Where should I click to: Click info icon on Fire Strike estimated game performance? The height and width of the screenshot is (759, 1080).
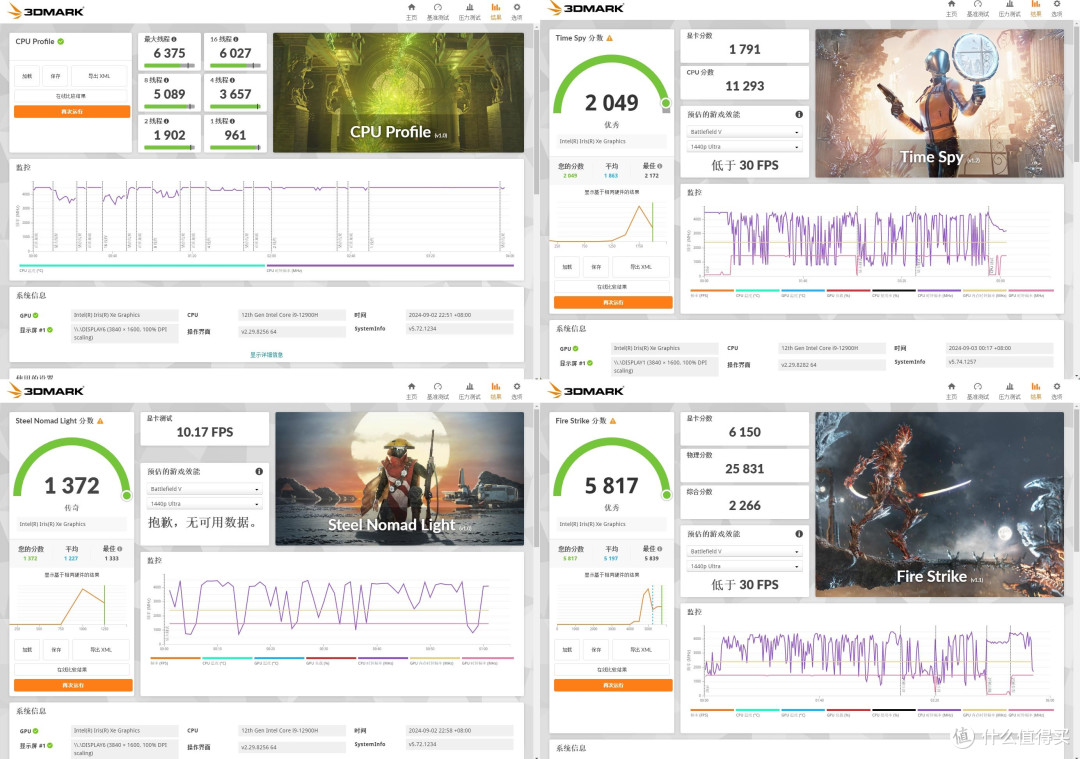pyautogui.click(x=799, y=534)
